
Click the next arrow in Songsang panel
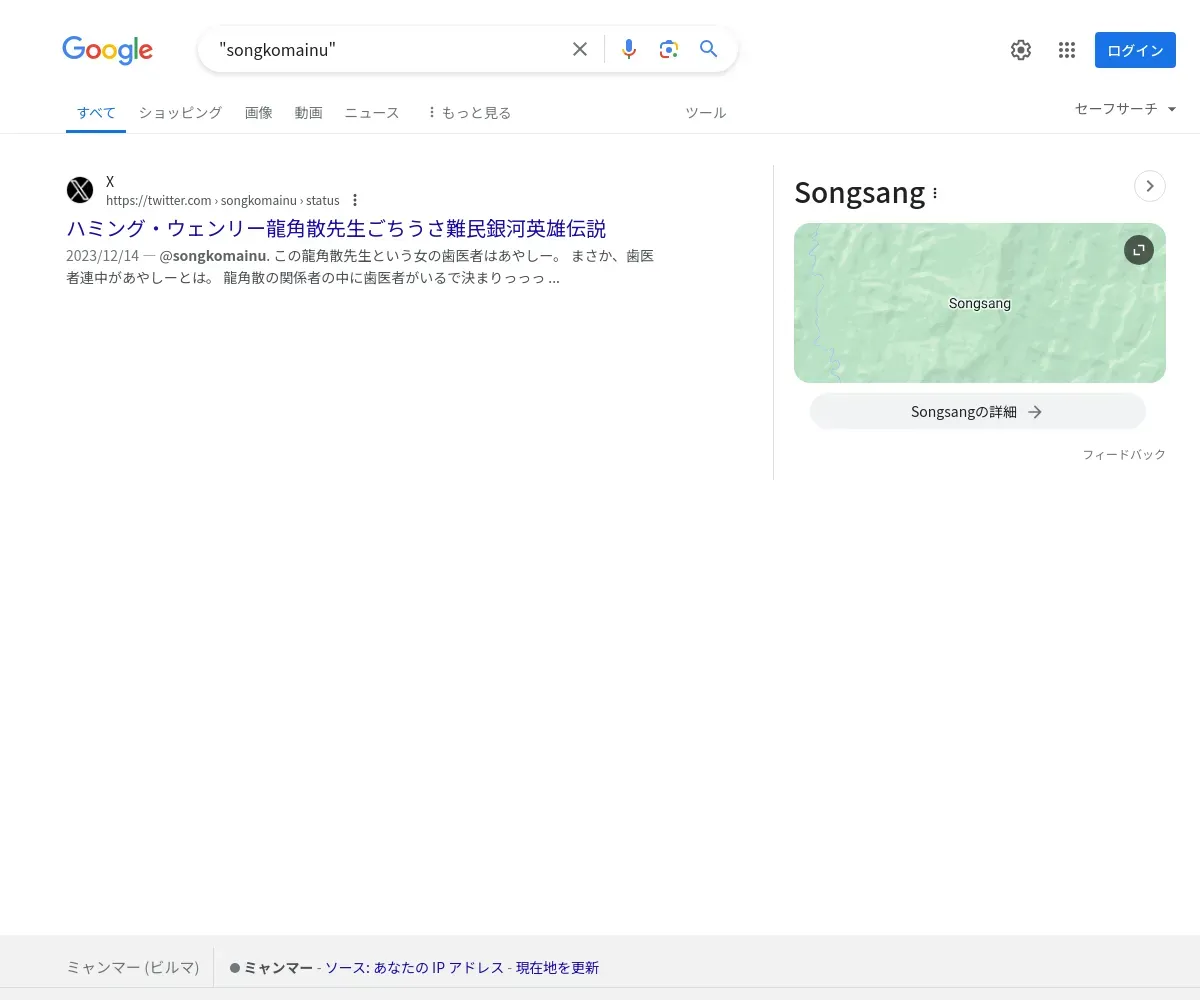[1150, 186]
